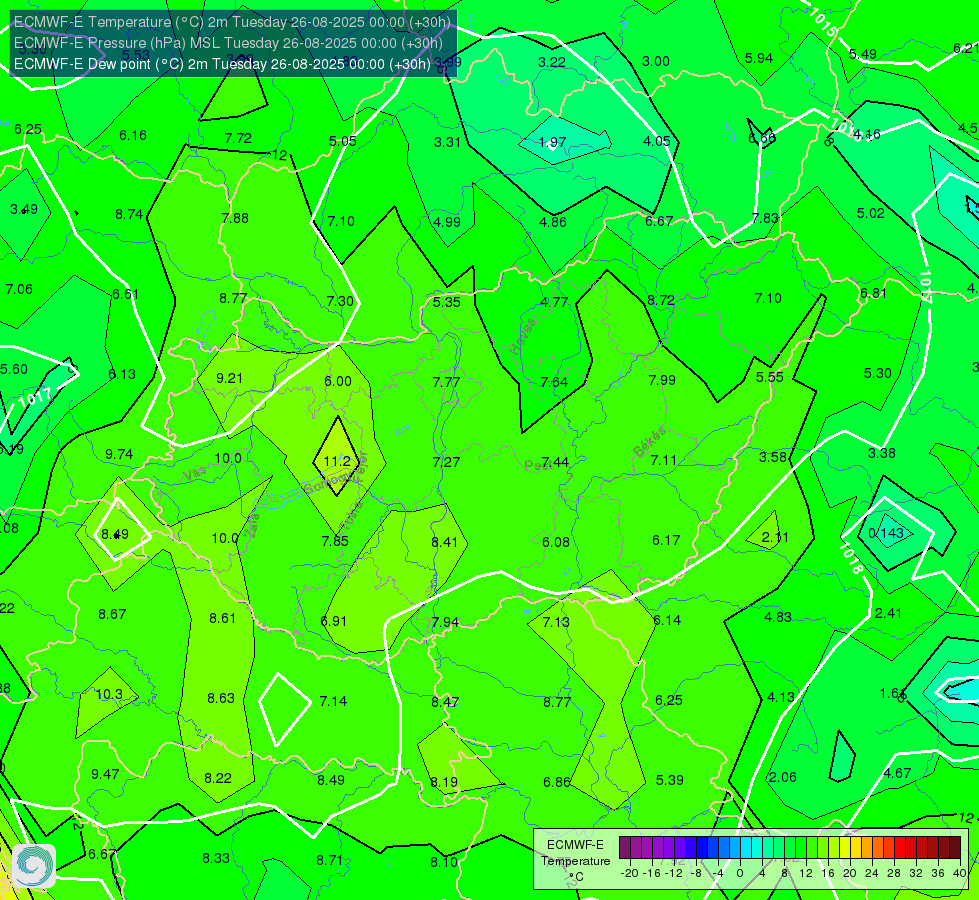The height and width of the screenshot is (900, 979).
Task: Click the 7.30 grid value
Action: coord(340,301)
